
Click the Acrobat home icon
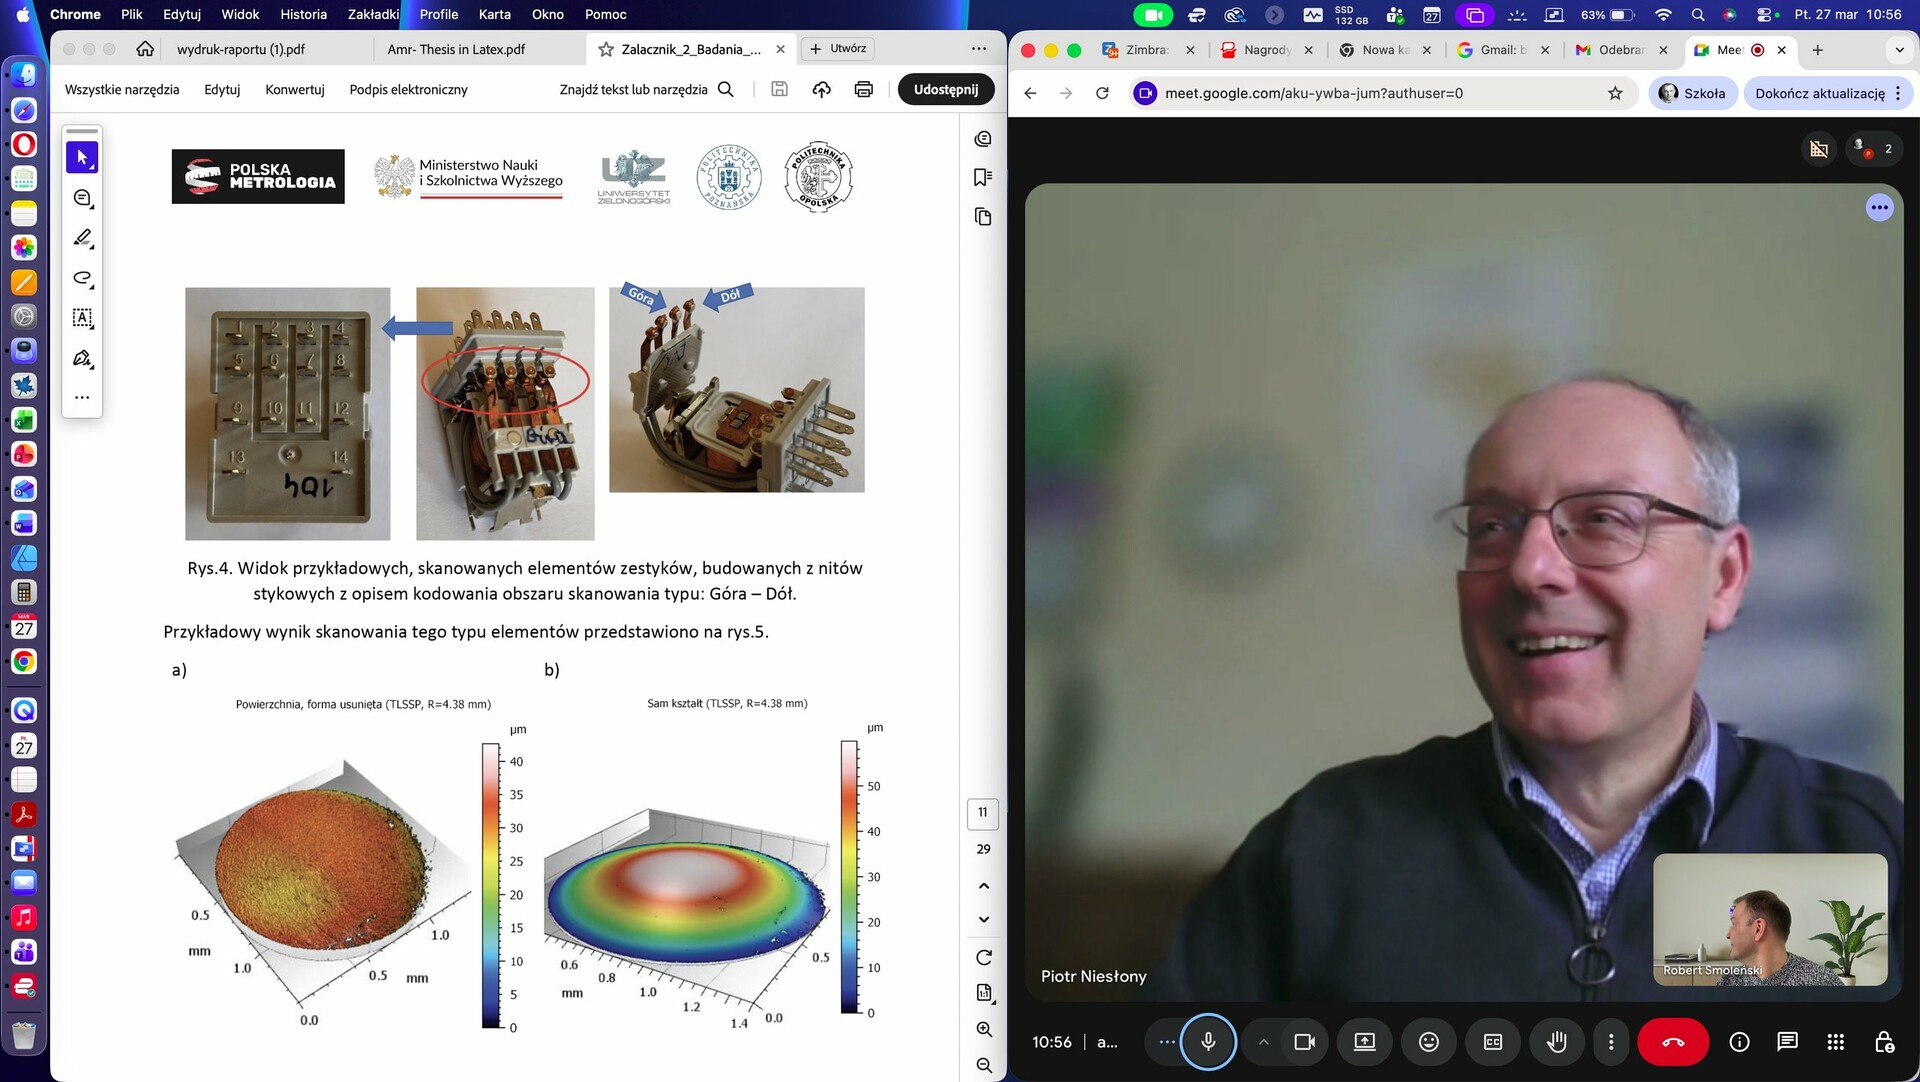click(x=145, y=49)
